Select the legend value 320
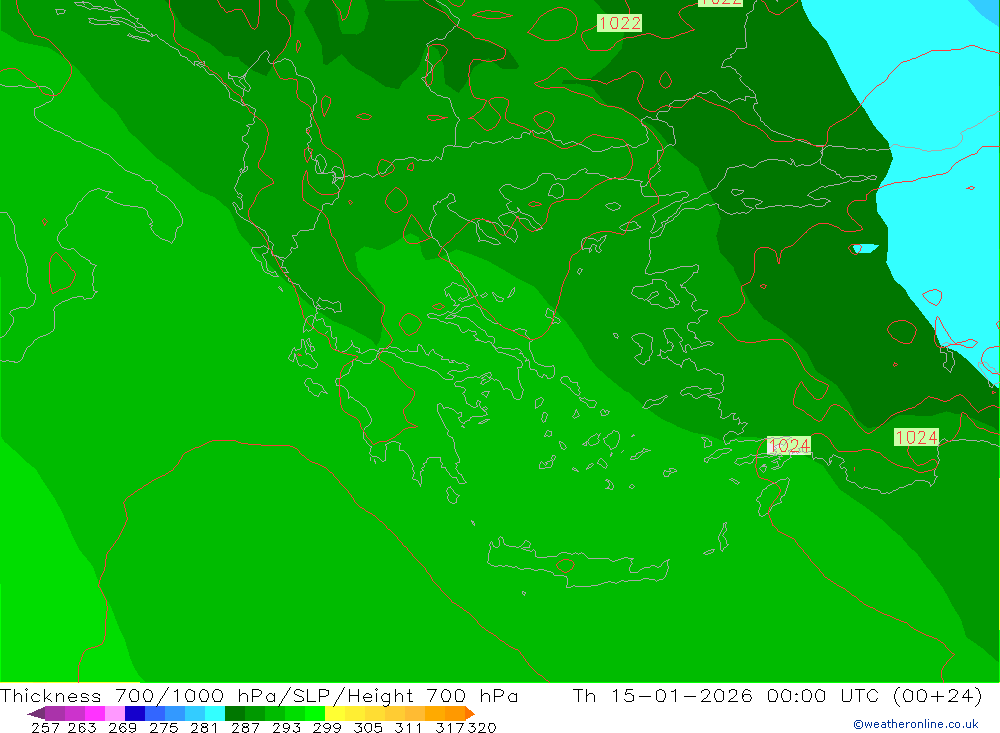This screenshot has height=733, width=1000. pos(482,727)
